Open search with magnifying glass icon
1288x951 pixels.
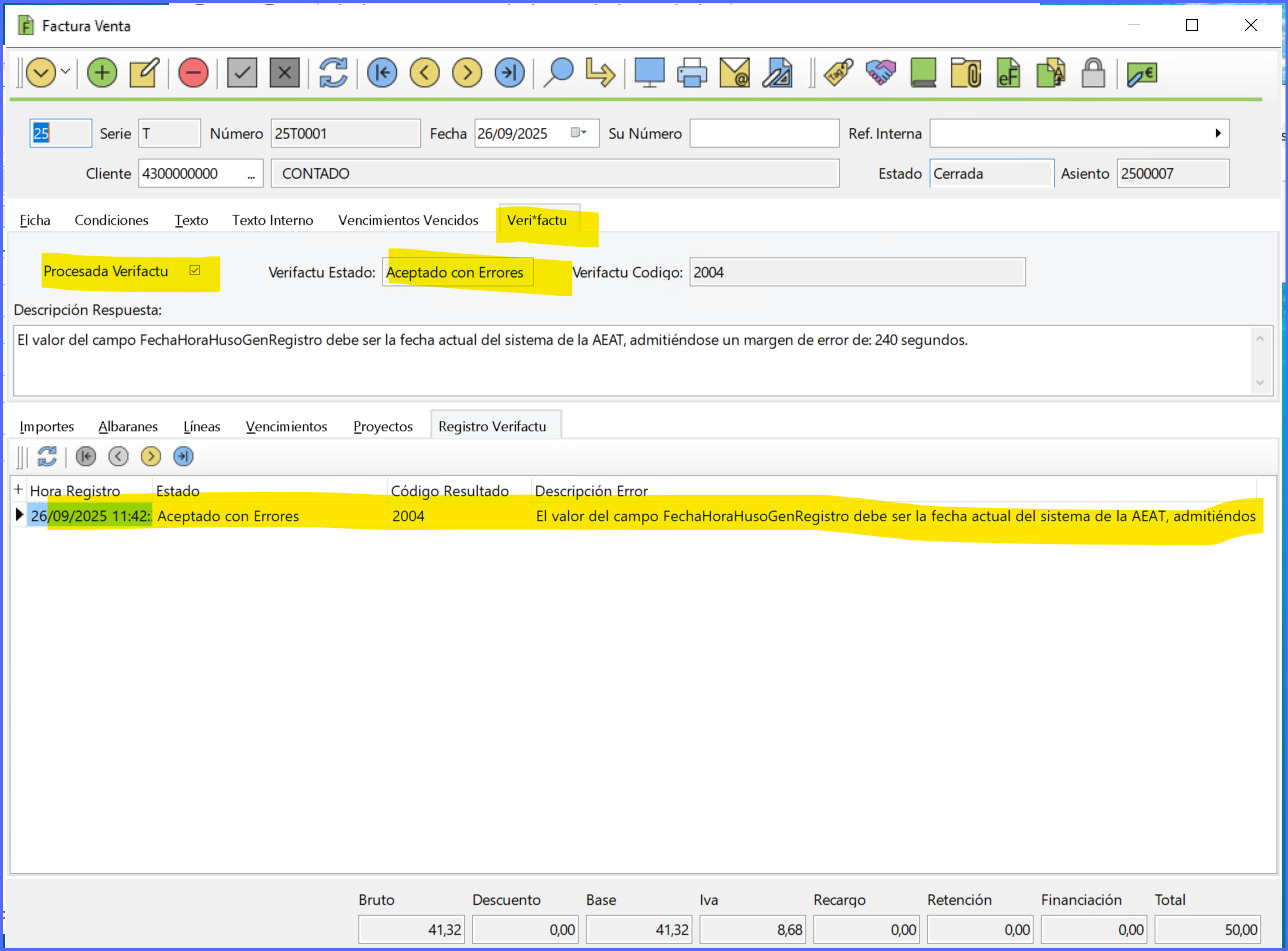(x=558, y=72)
